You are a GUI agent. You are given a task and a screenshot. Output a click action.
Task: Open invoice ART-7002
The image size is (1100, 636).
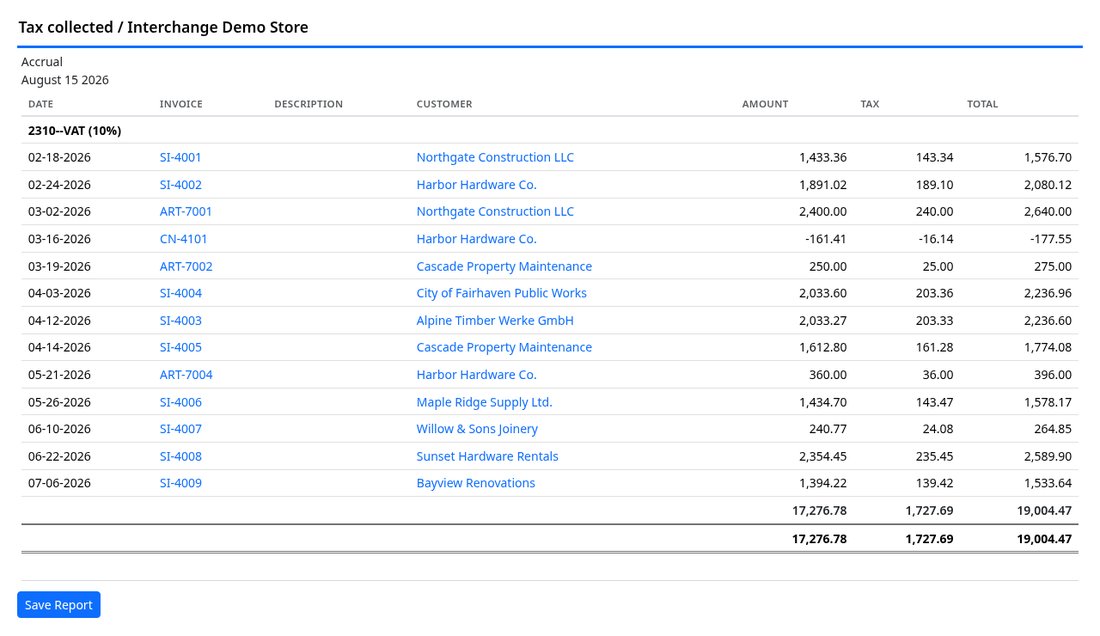point(186,266)
